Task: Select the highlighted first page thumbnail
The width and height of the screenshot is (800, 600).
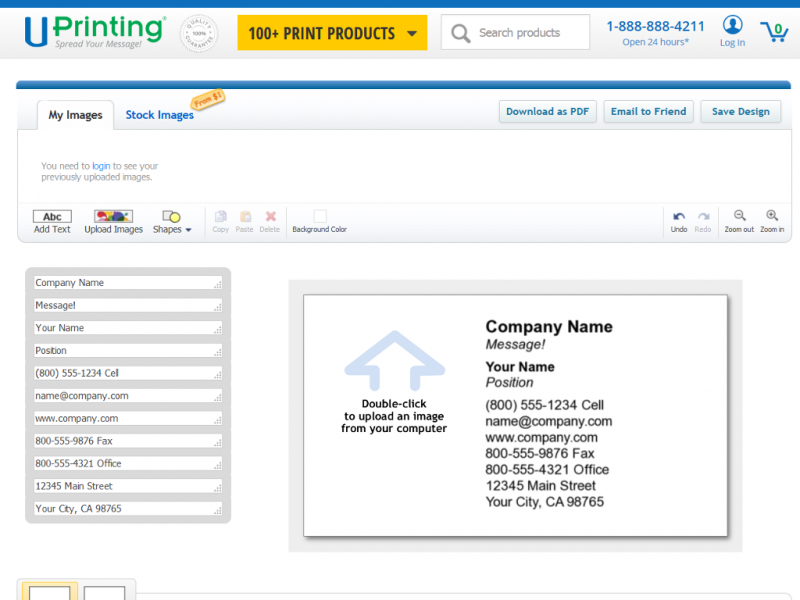Action: [49, 592]
